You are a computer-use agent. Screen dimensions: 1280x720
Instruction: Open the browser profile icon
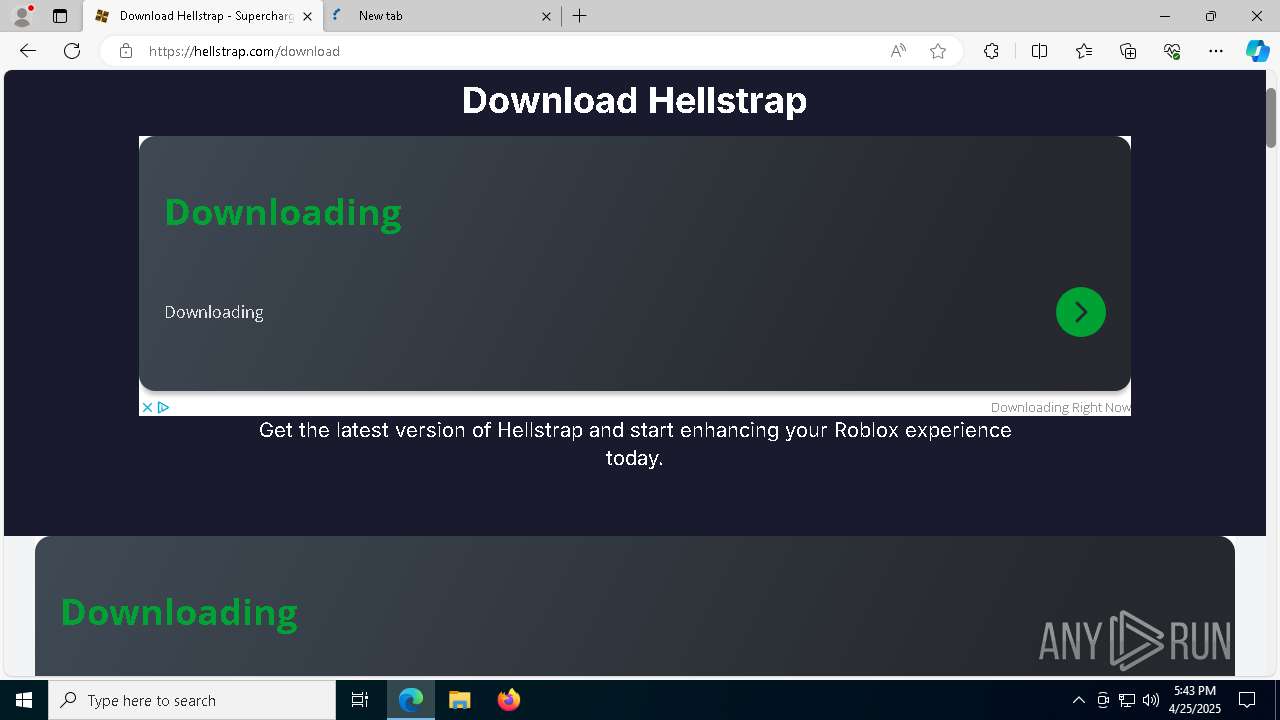coord(22,16)
